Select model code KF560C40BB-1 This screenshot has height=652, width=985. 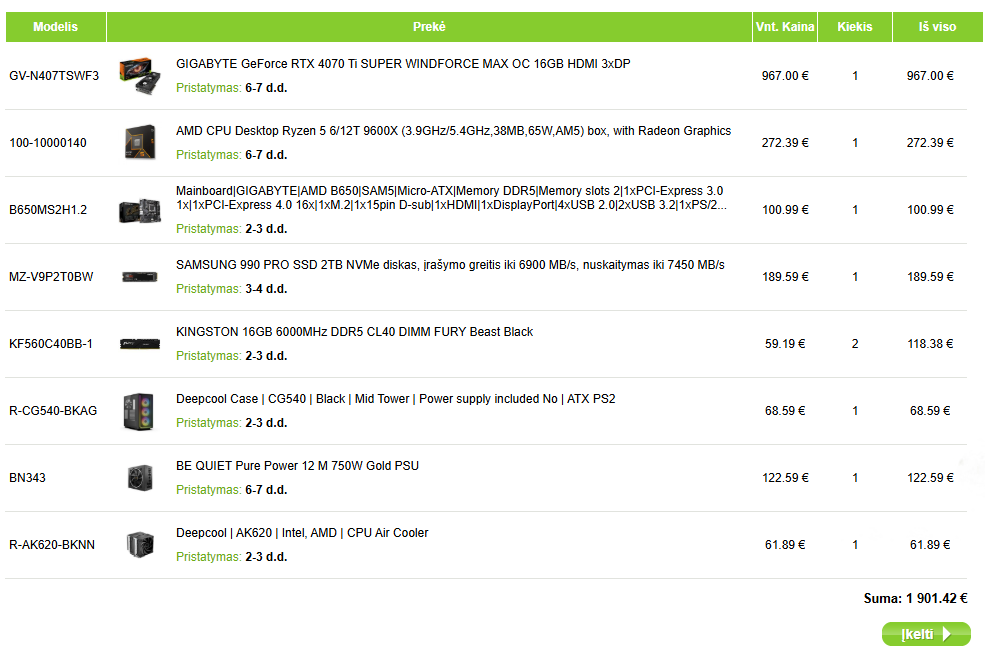click(50, 344)
